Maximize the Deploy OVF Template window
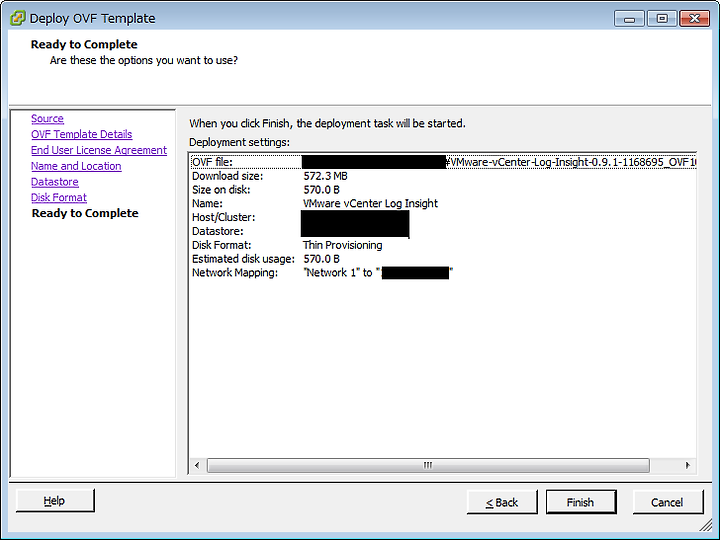 tap(662, 19)
